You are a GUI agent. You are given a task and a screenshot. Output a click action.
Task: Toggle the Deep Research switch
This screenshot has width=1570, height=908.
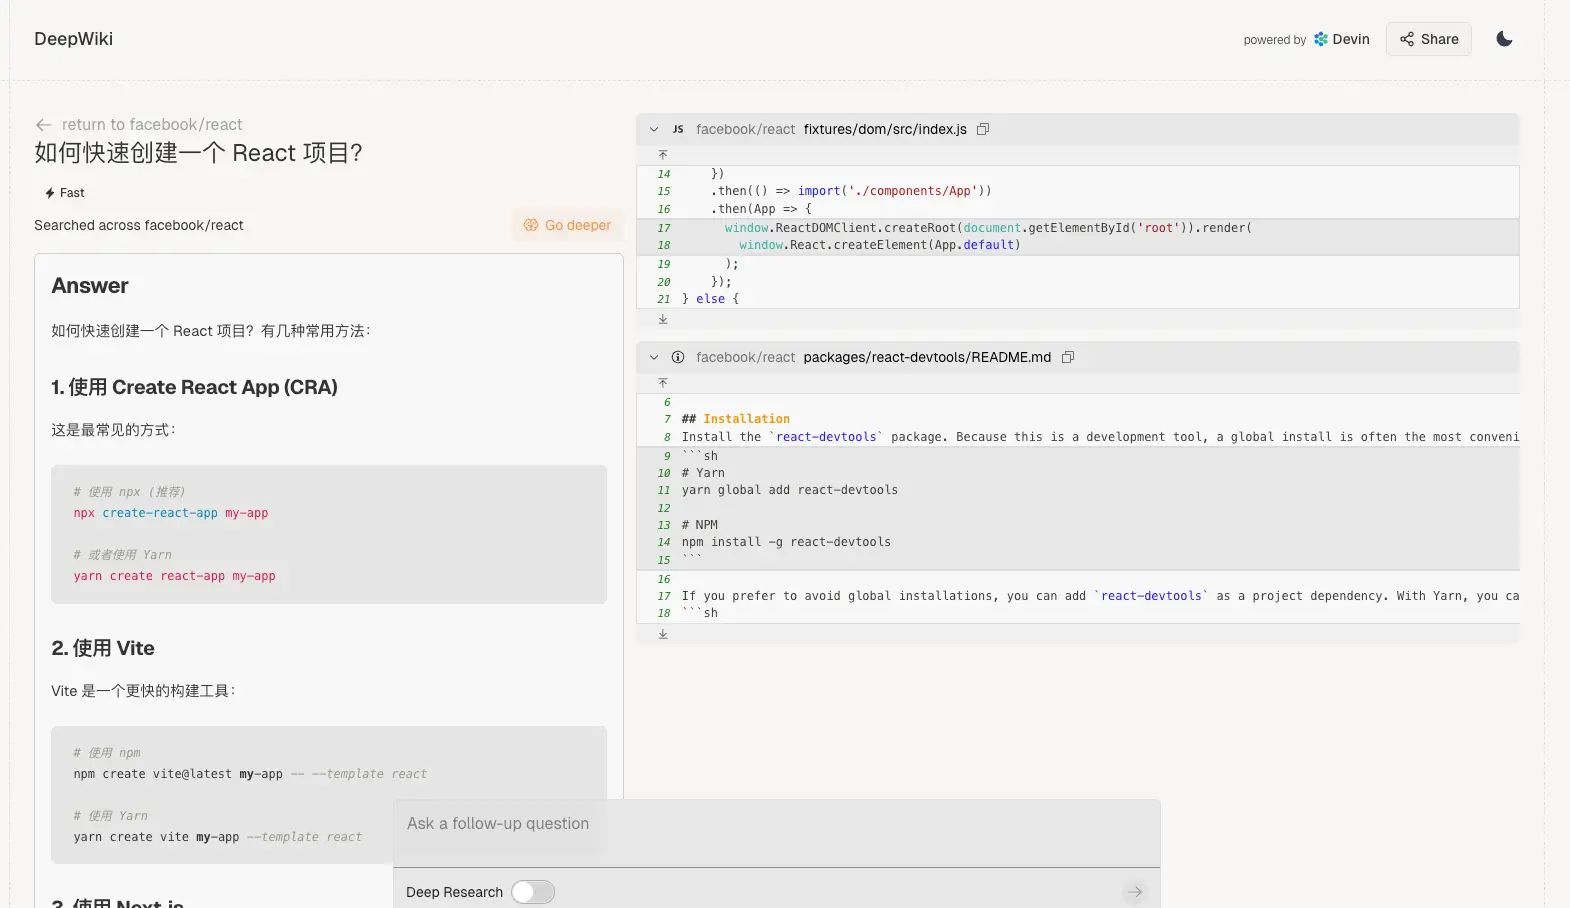coord(533,892)
